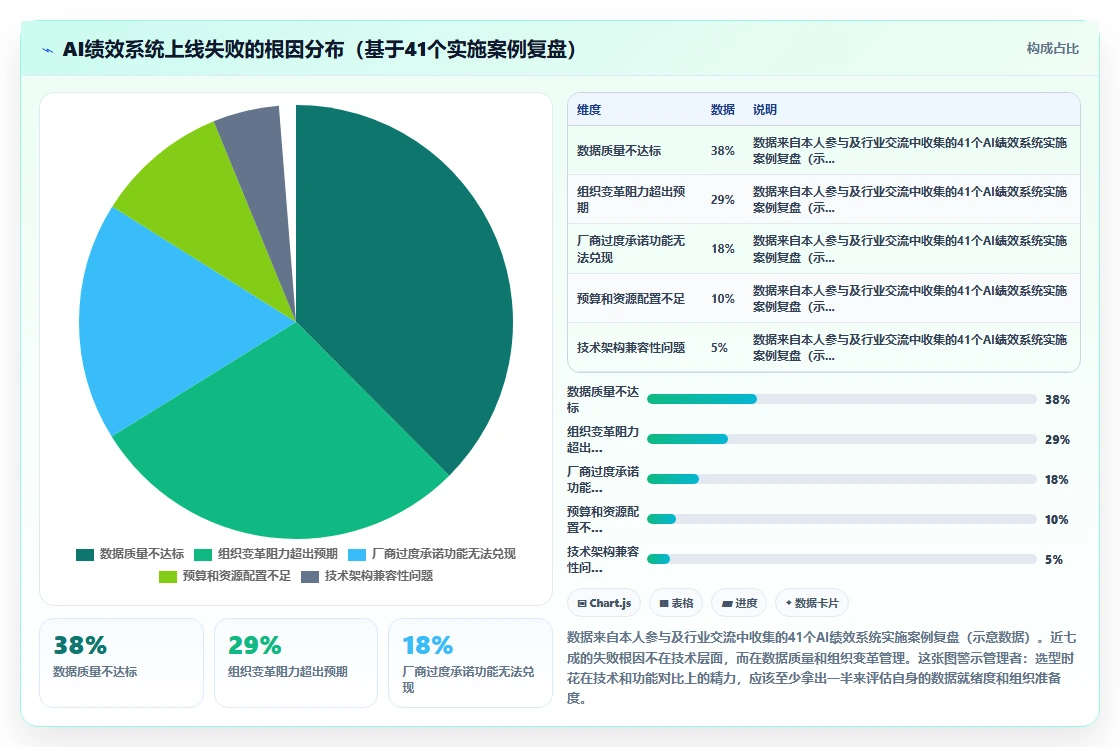
Task: Click the 进度 tag chip
Action: [x=739, y=603]
